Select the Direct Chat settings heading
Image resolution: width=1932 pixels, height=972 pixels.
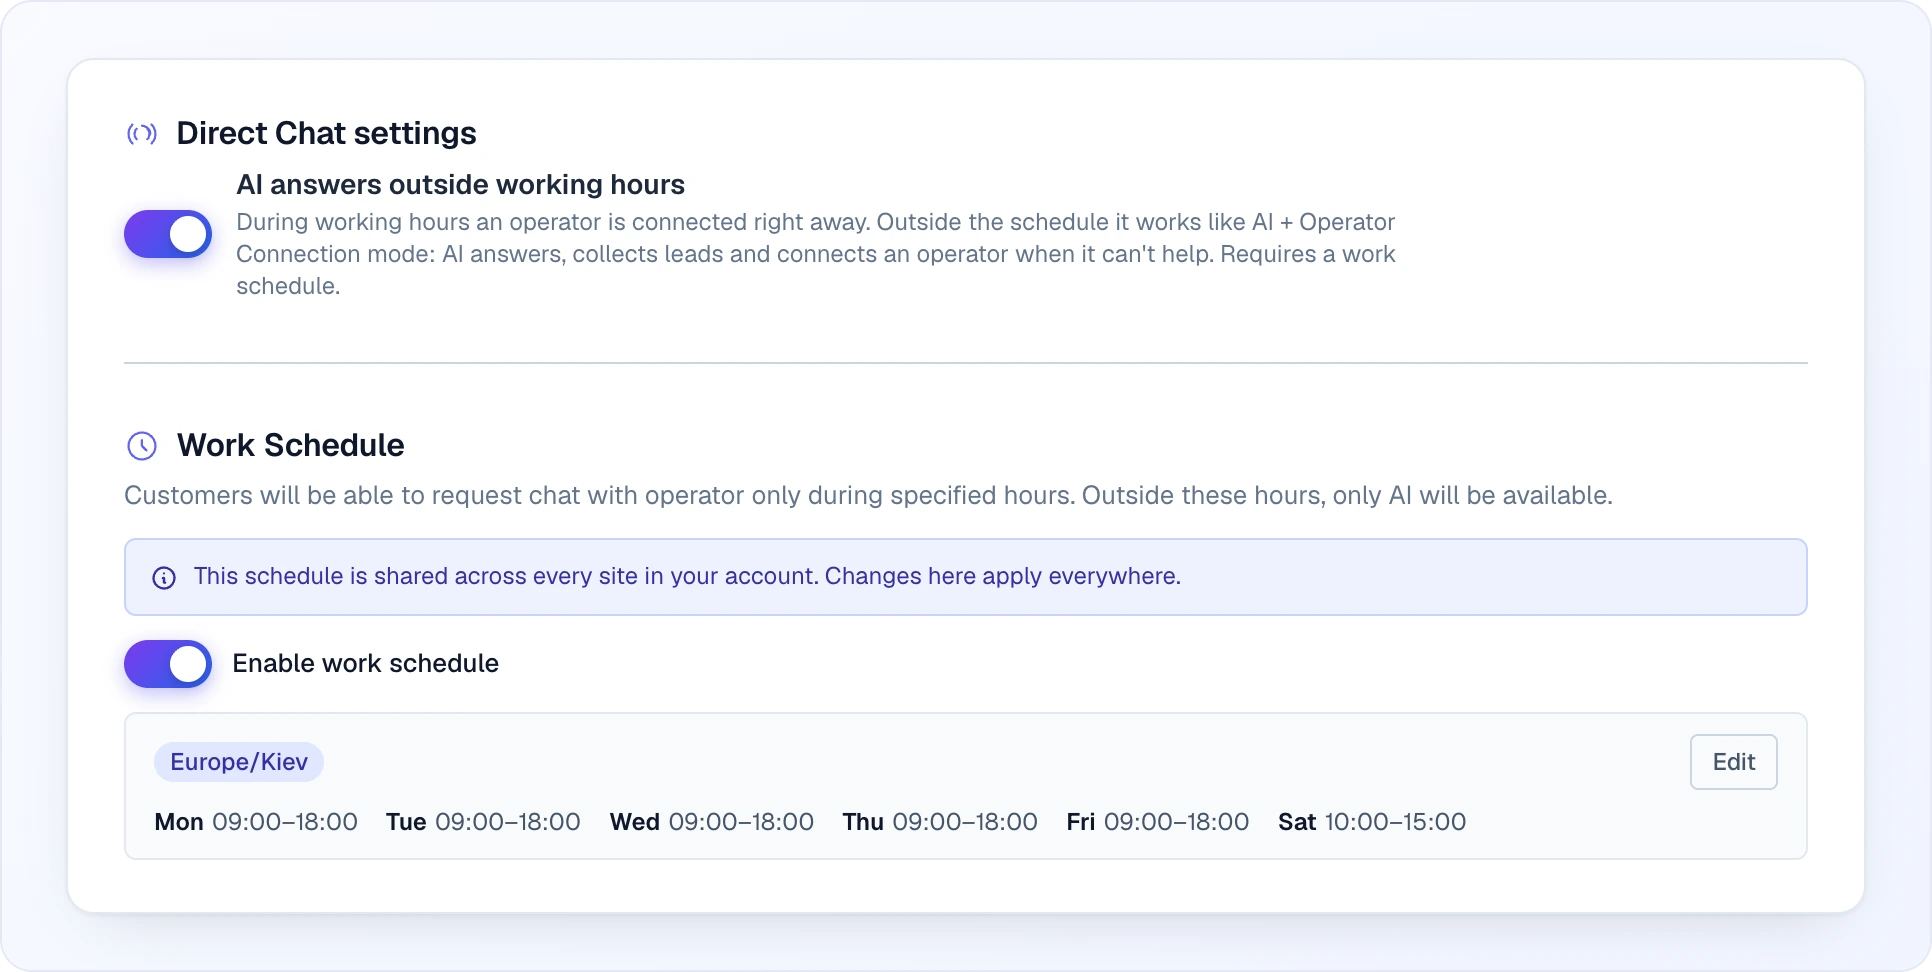326,134
